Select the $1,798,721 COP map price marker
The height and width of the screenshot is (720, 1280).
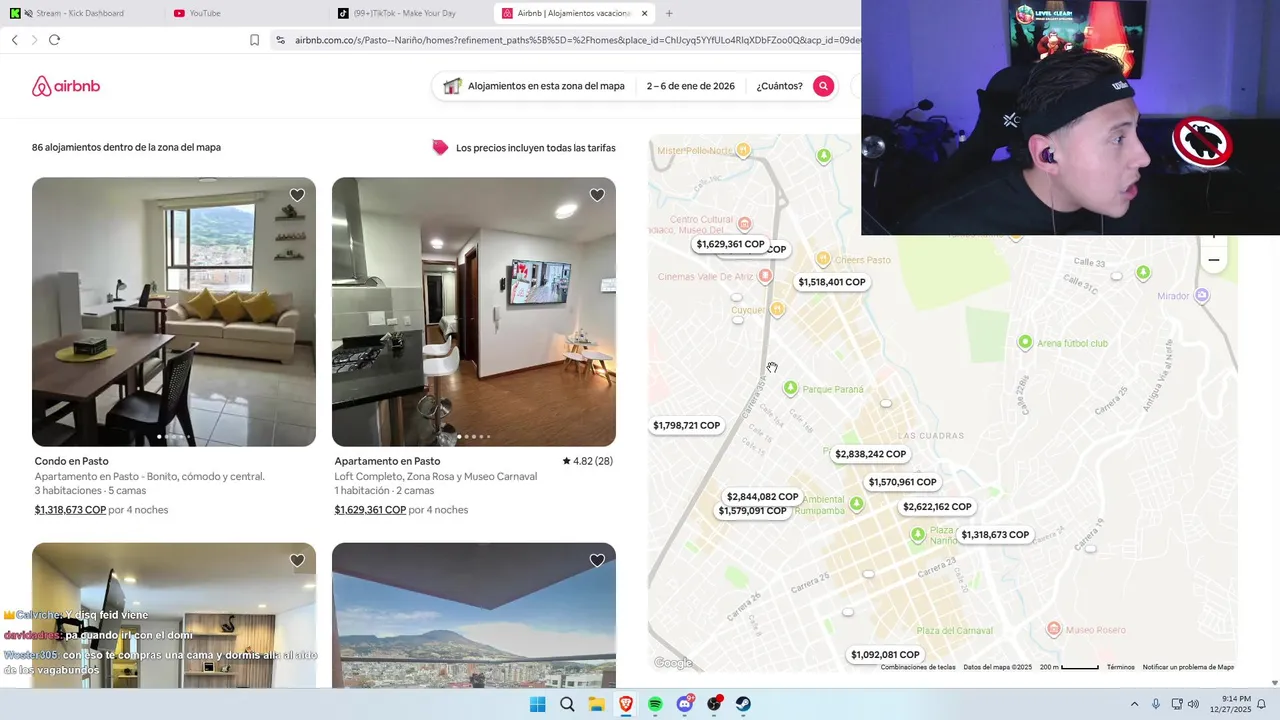pos(686,425)
